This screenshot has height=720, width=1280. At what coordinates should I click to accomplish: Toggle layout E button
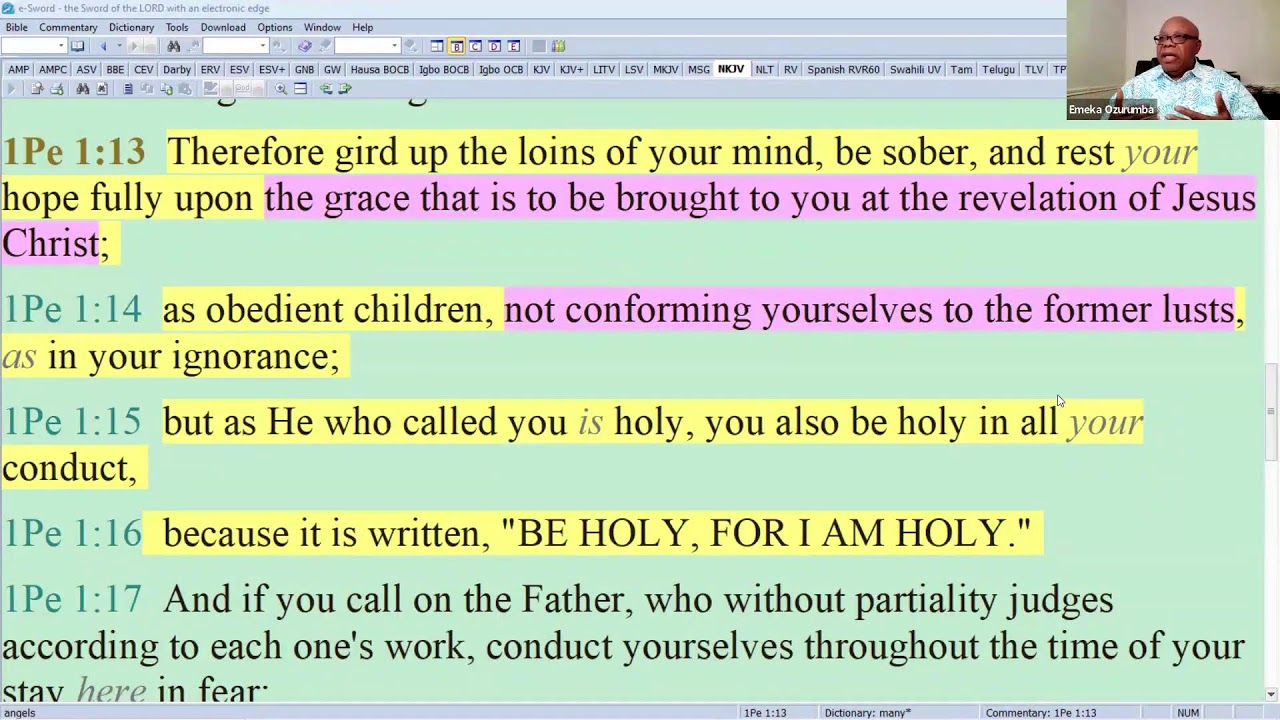pyautogui.click(x=513, y=46)
